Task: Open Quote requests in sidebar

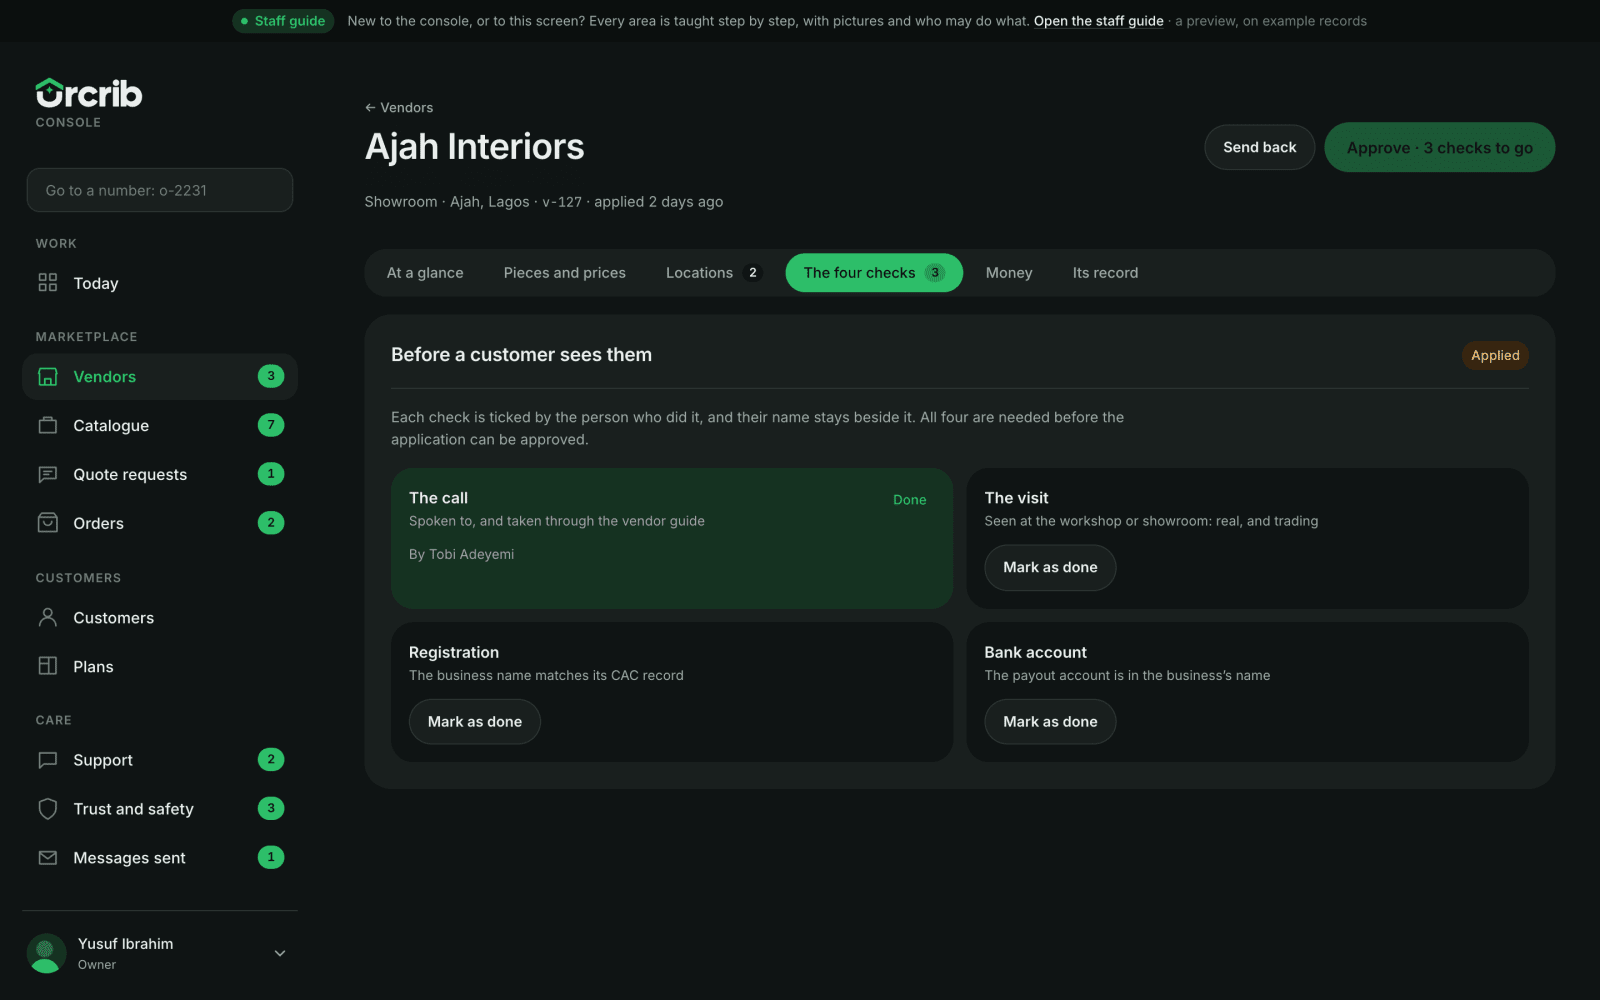Action: click(x=160, y=474)
